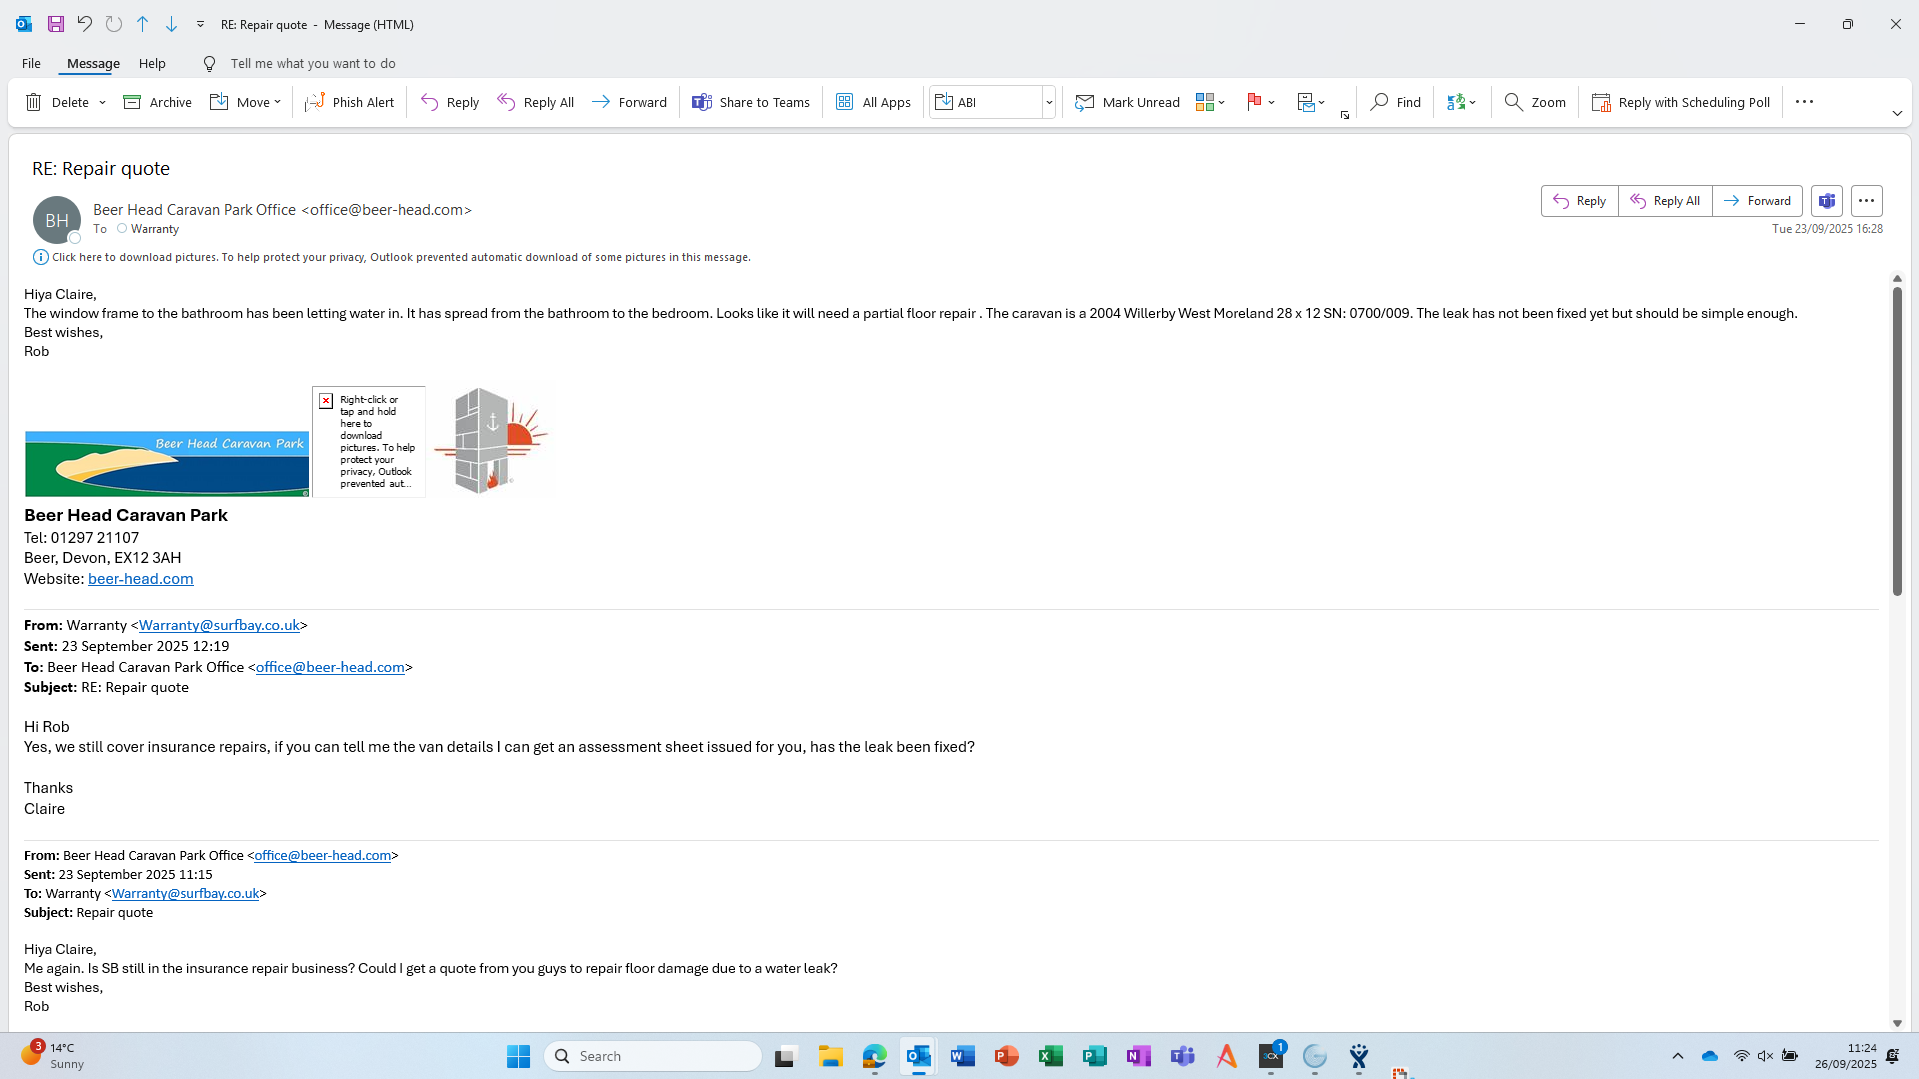
Task: Archive this message
Action: (157, 102)
